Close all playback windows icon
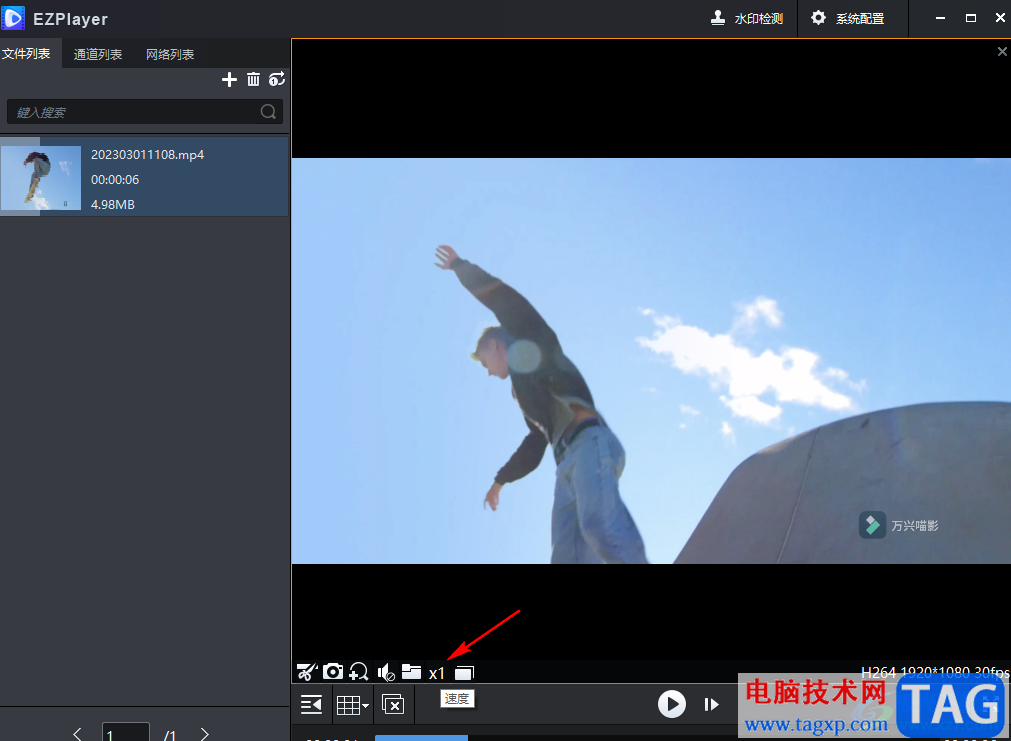The image size is (1011, 741). (393, 704)
